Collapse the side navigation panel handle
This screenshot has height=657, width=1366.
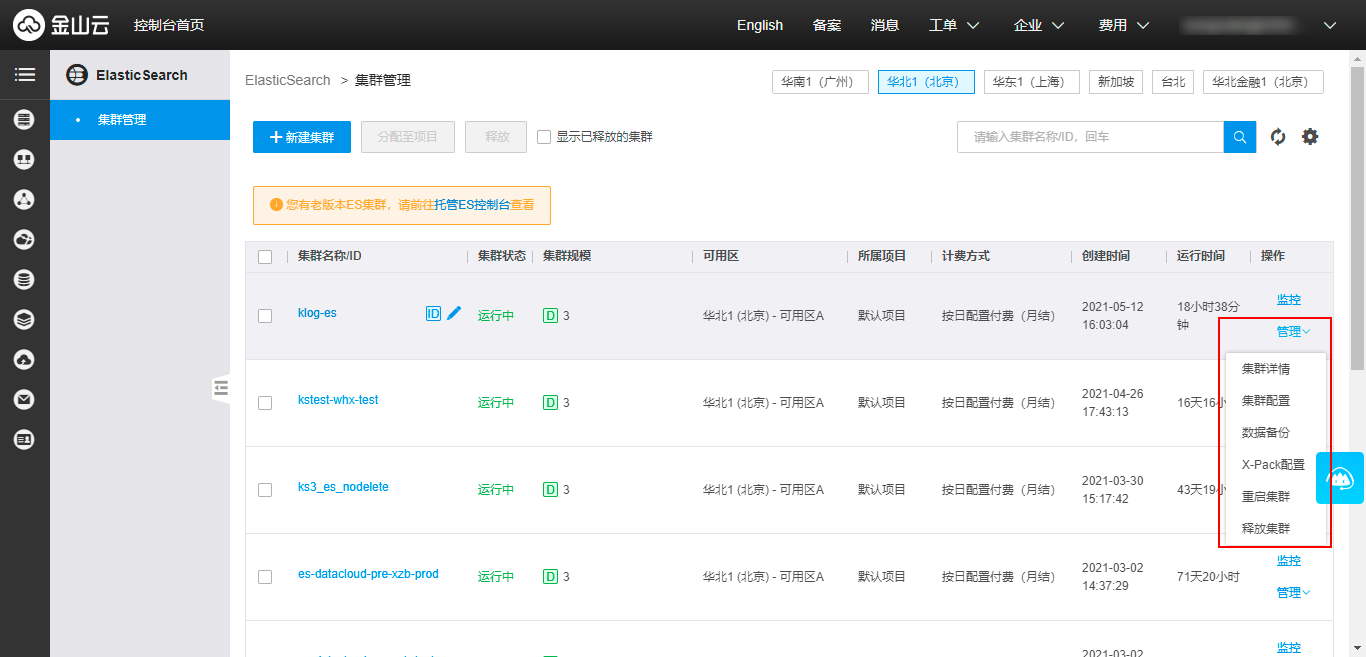221,388
